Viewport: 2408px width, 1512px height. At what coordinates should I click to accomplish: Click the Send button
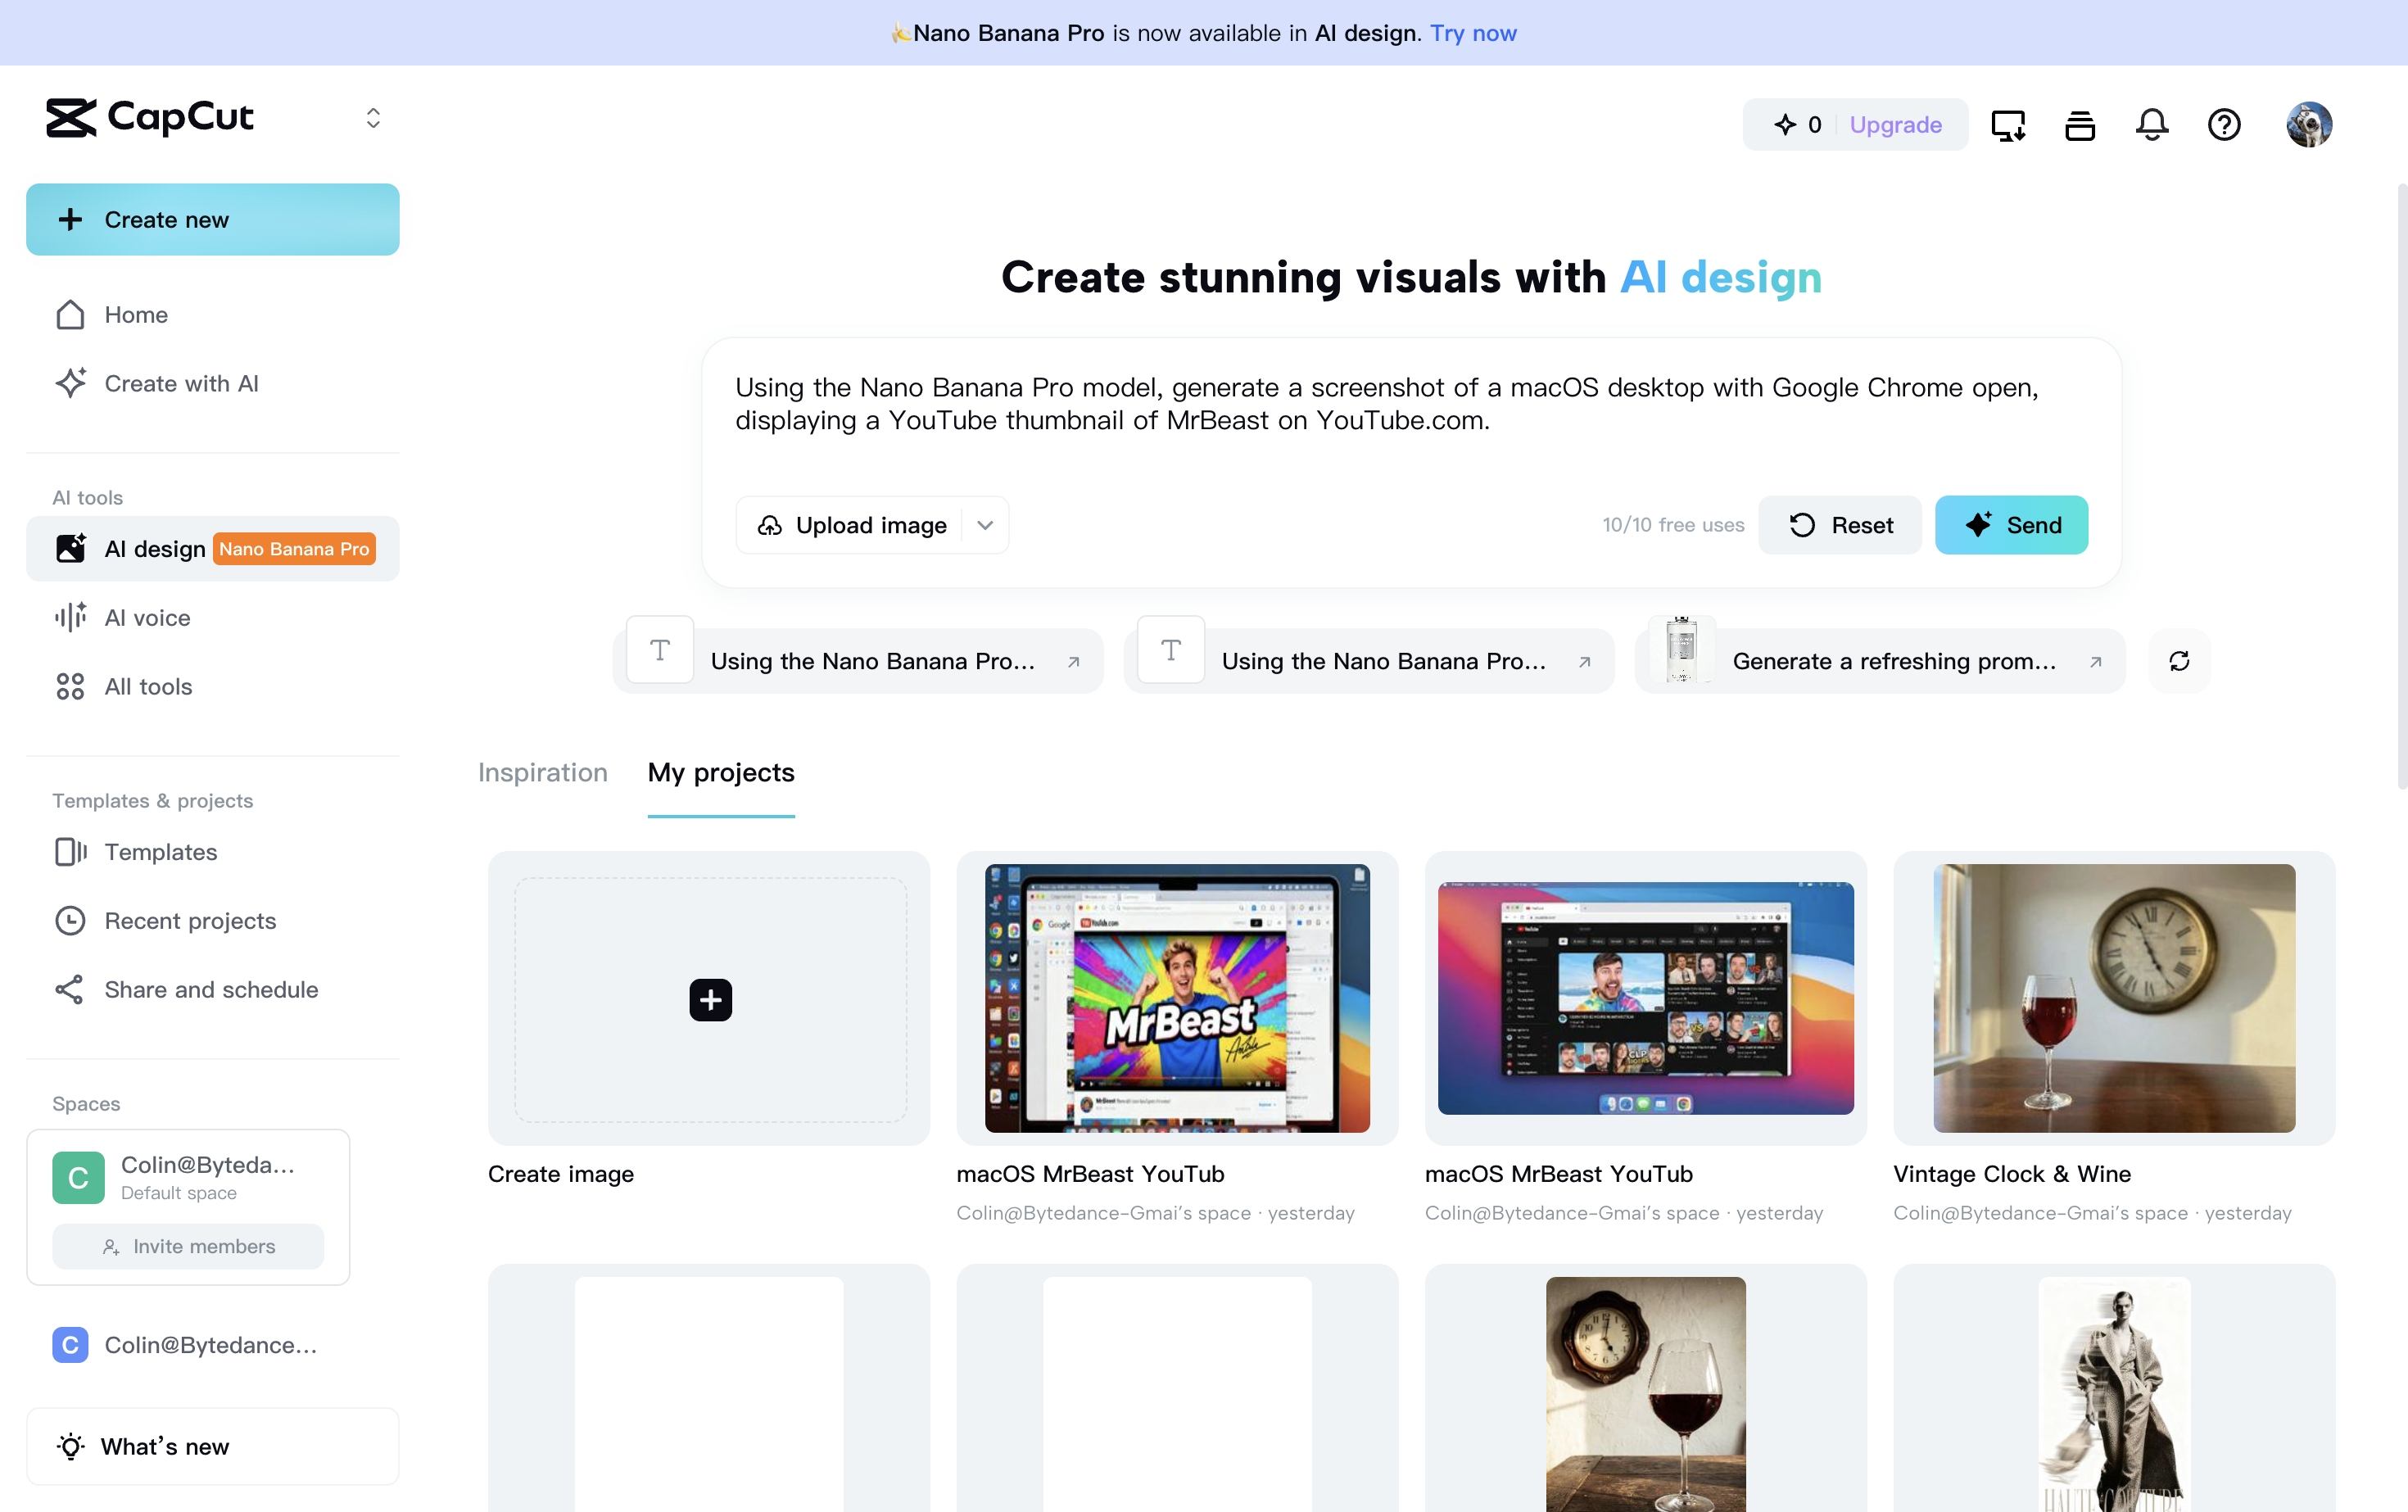tap(2011, 526)
